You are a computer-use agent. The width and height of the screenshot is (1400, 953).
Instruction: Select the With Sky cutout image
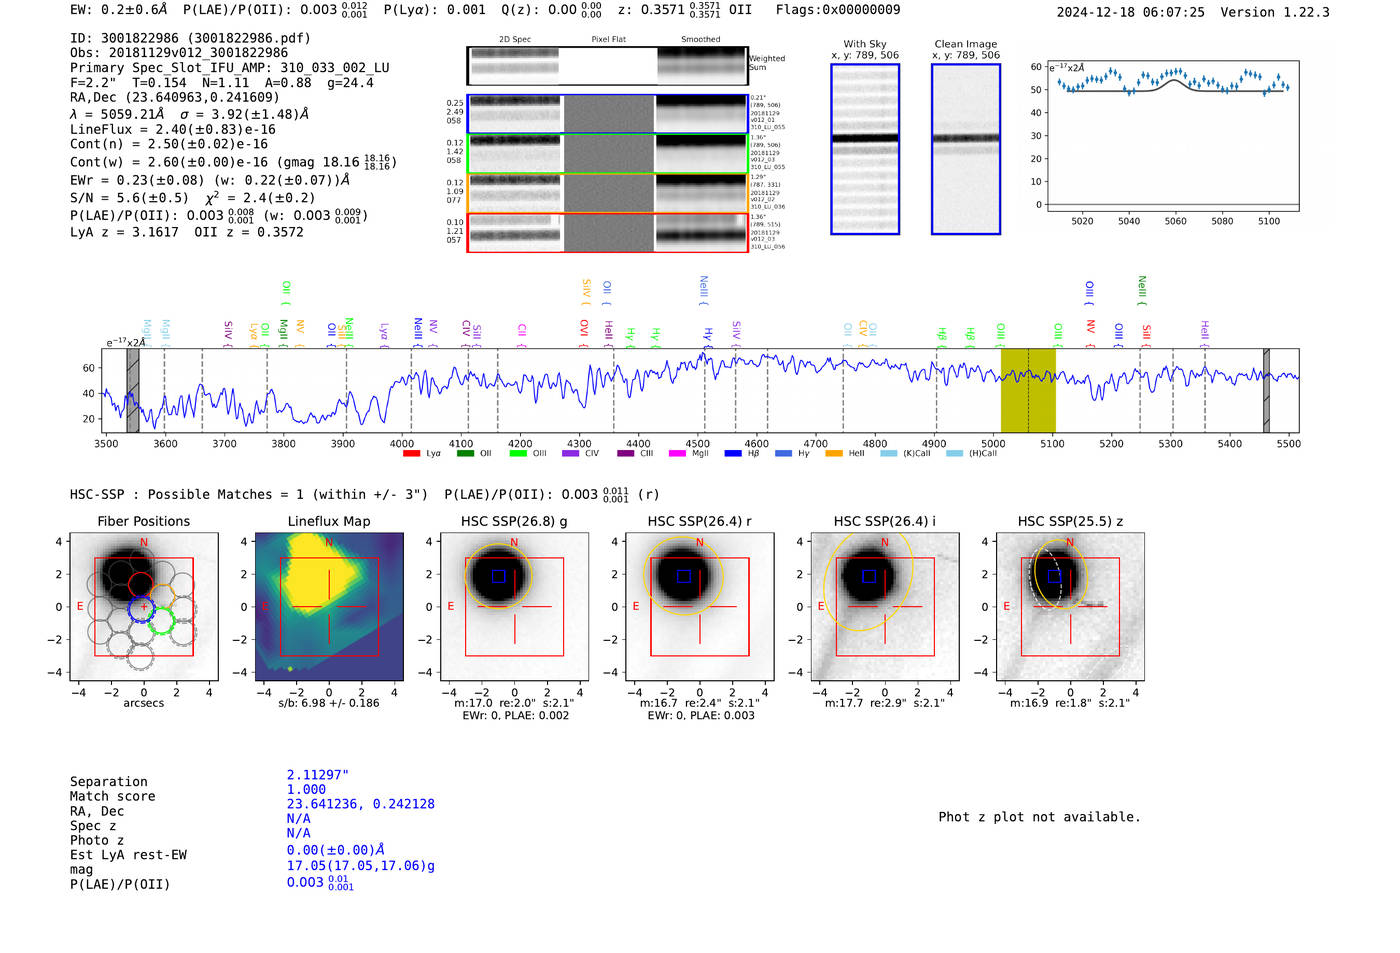coord(865,149)
